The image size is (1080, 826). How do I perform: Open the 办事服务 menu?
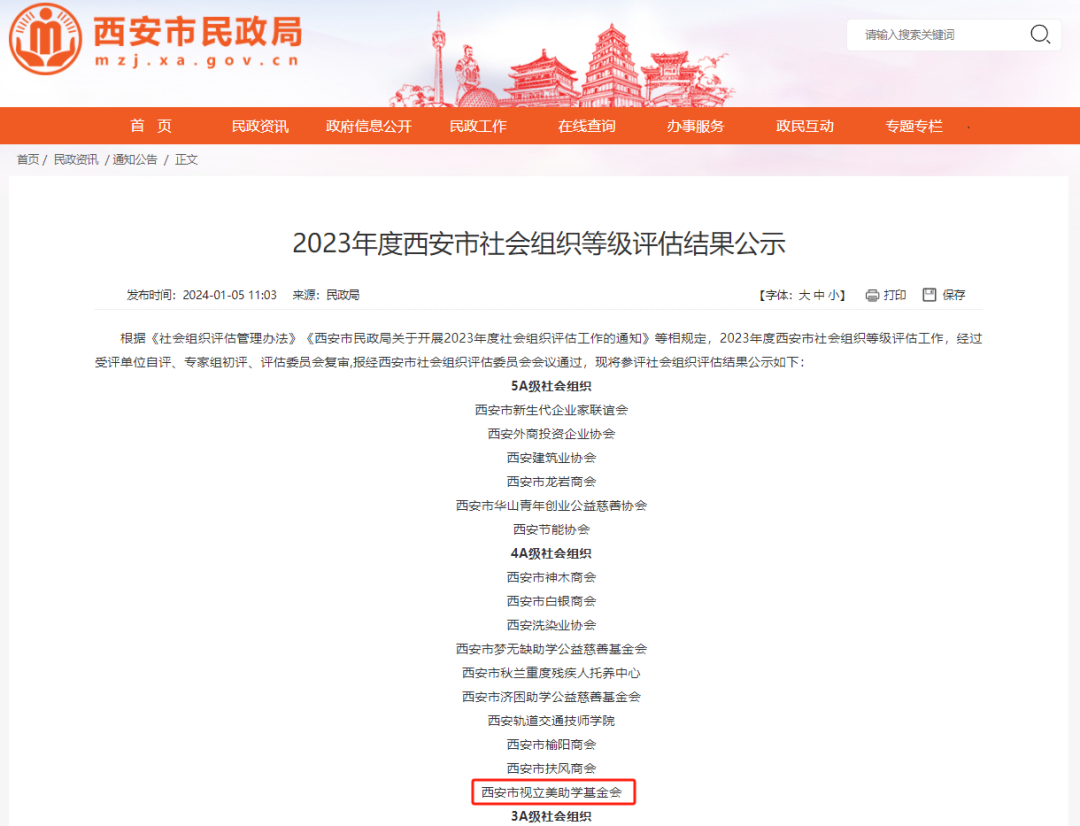click(x=696, y=126)
